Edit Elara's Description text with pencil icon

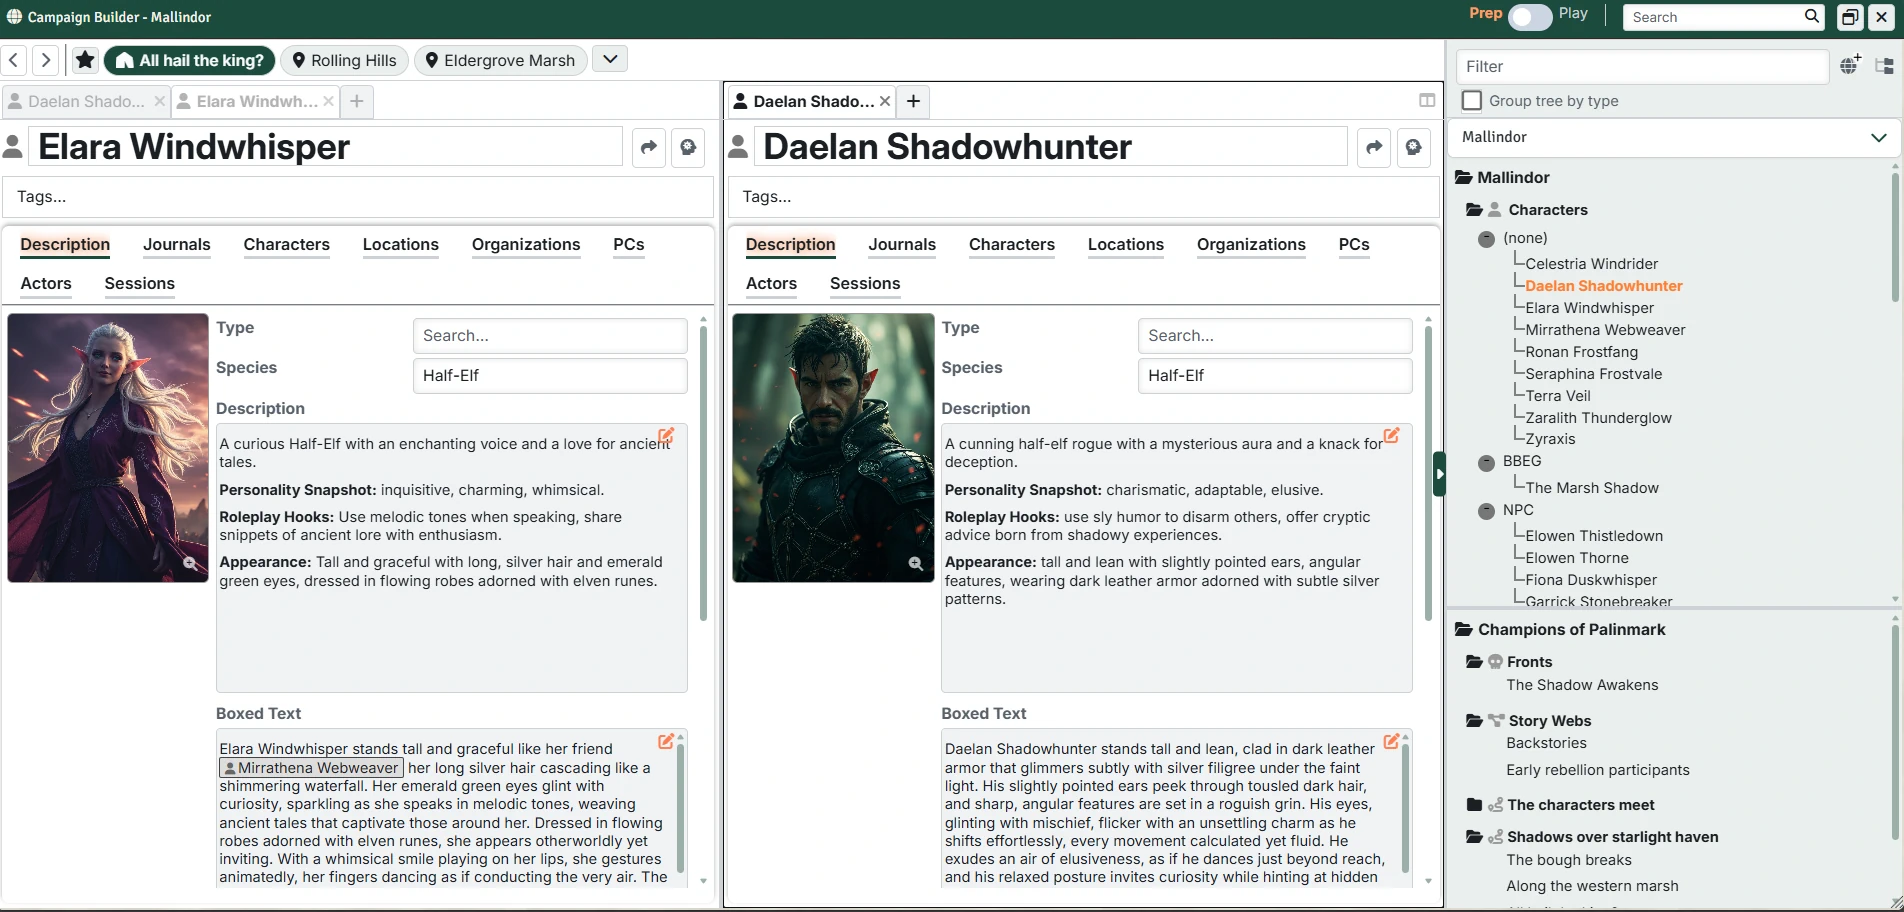pos(666,435)
